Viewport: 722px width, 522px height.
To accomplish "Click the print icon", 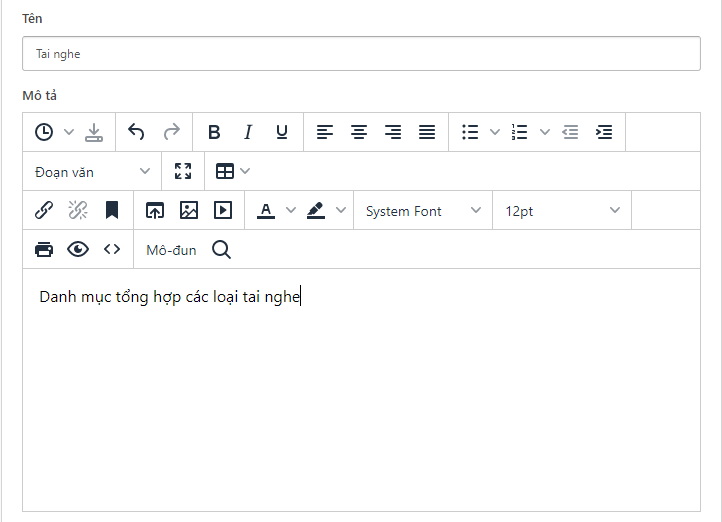I will (44, 249).
